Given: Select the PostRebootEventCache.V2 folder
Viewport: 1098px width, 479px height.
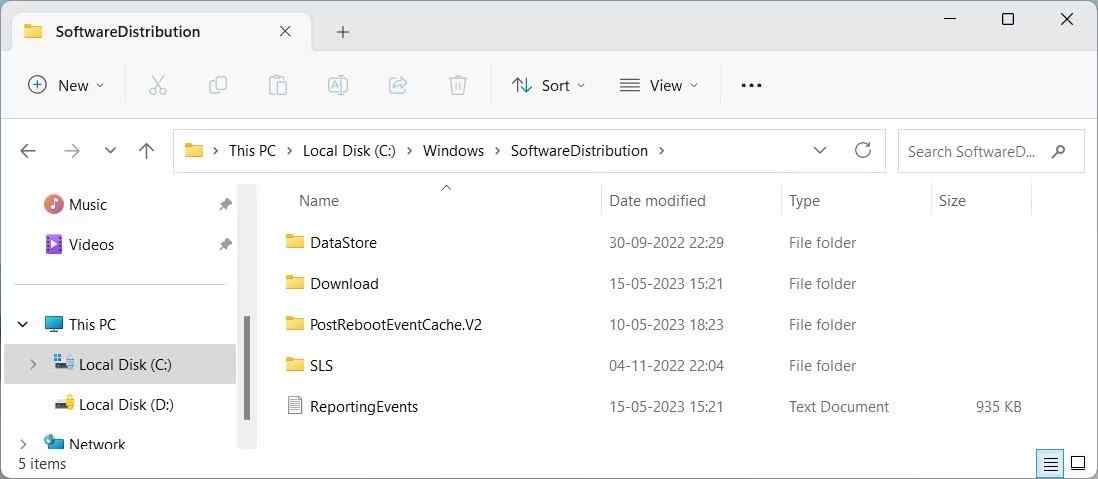Looking at the screenshot, I should tap(396, 324).
